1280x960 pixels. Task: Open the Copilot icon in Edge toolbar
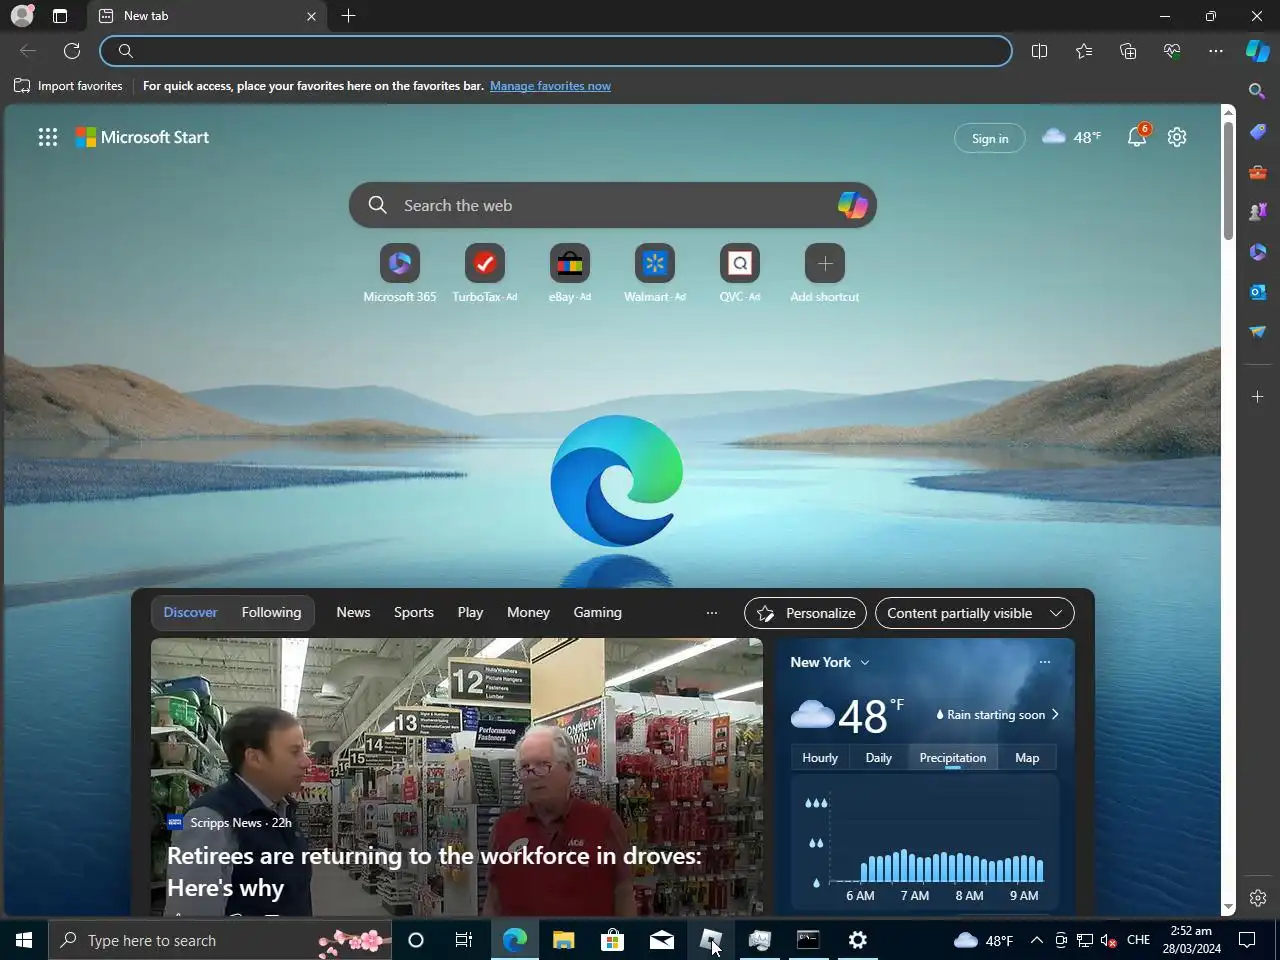click(x=1257, y=51)
